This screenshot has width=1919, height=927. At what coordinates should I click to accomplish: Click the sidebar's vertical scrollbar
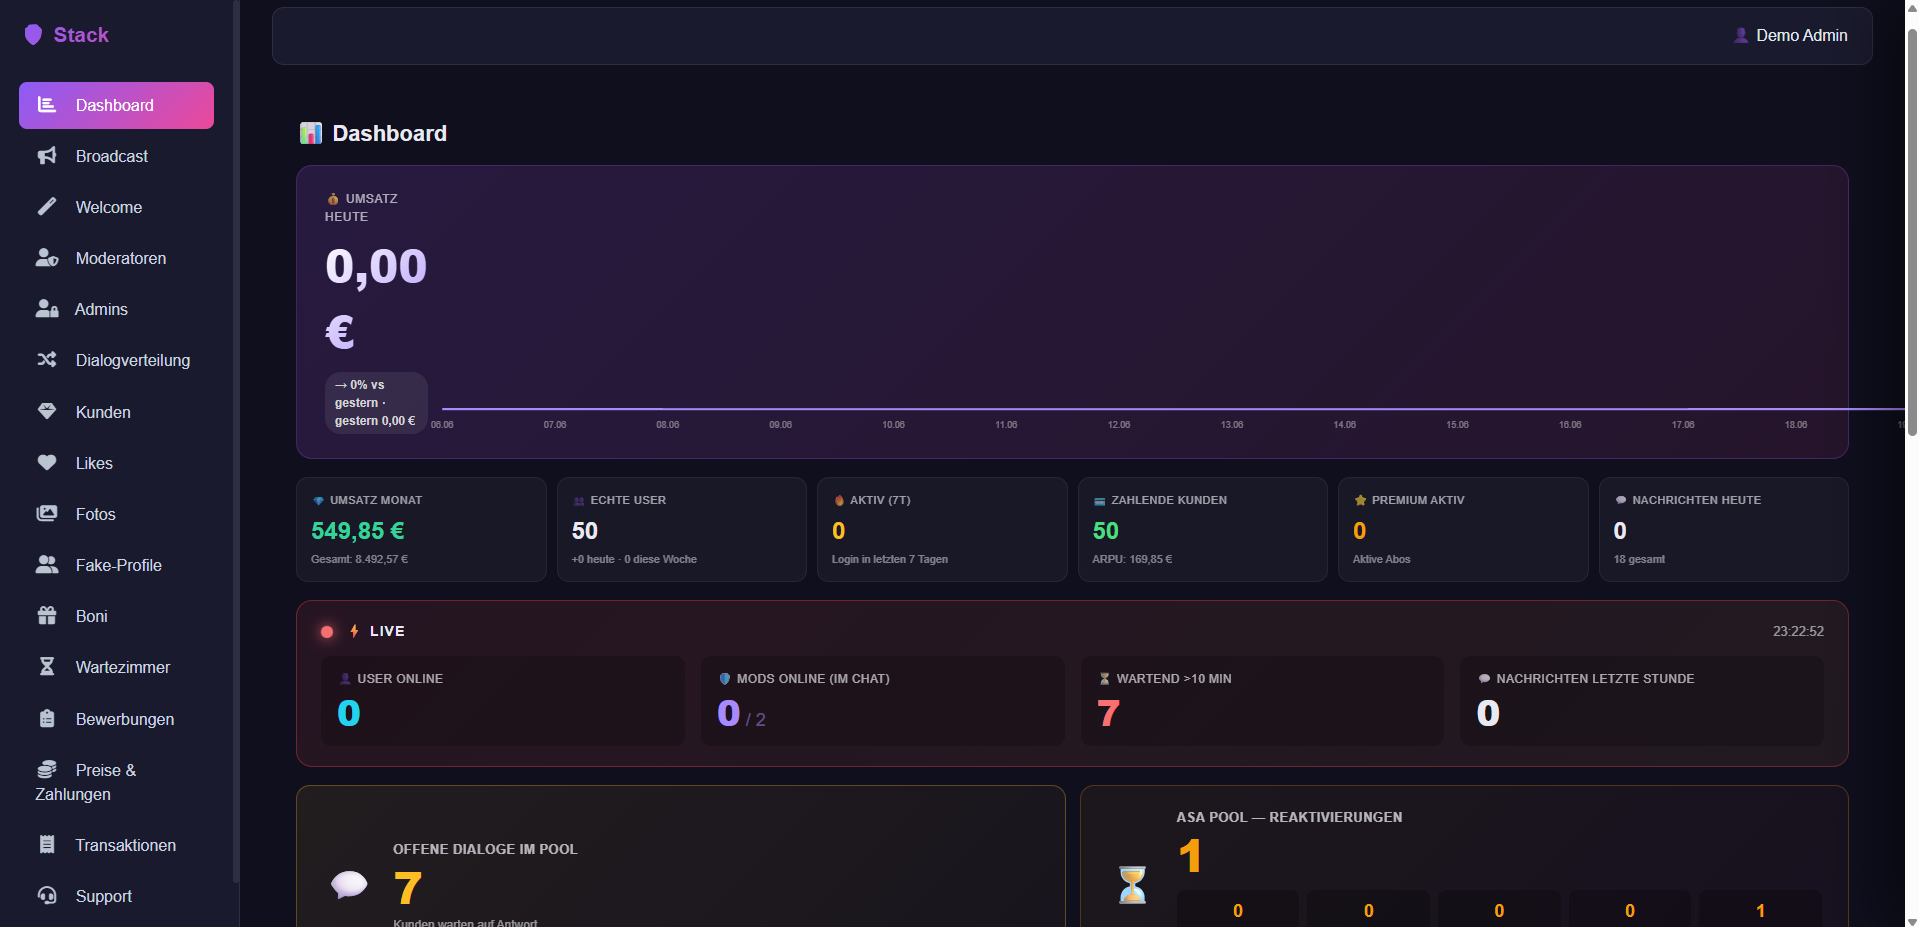pos(236,440)
